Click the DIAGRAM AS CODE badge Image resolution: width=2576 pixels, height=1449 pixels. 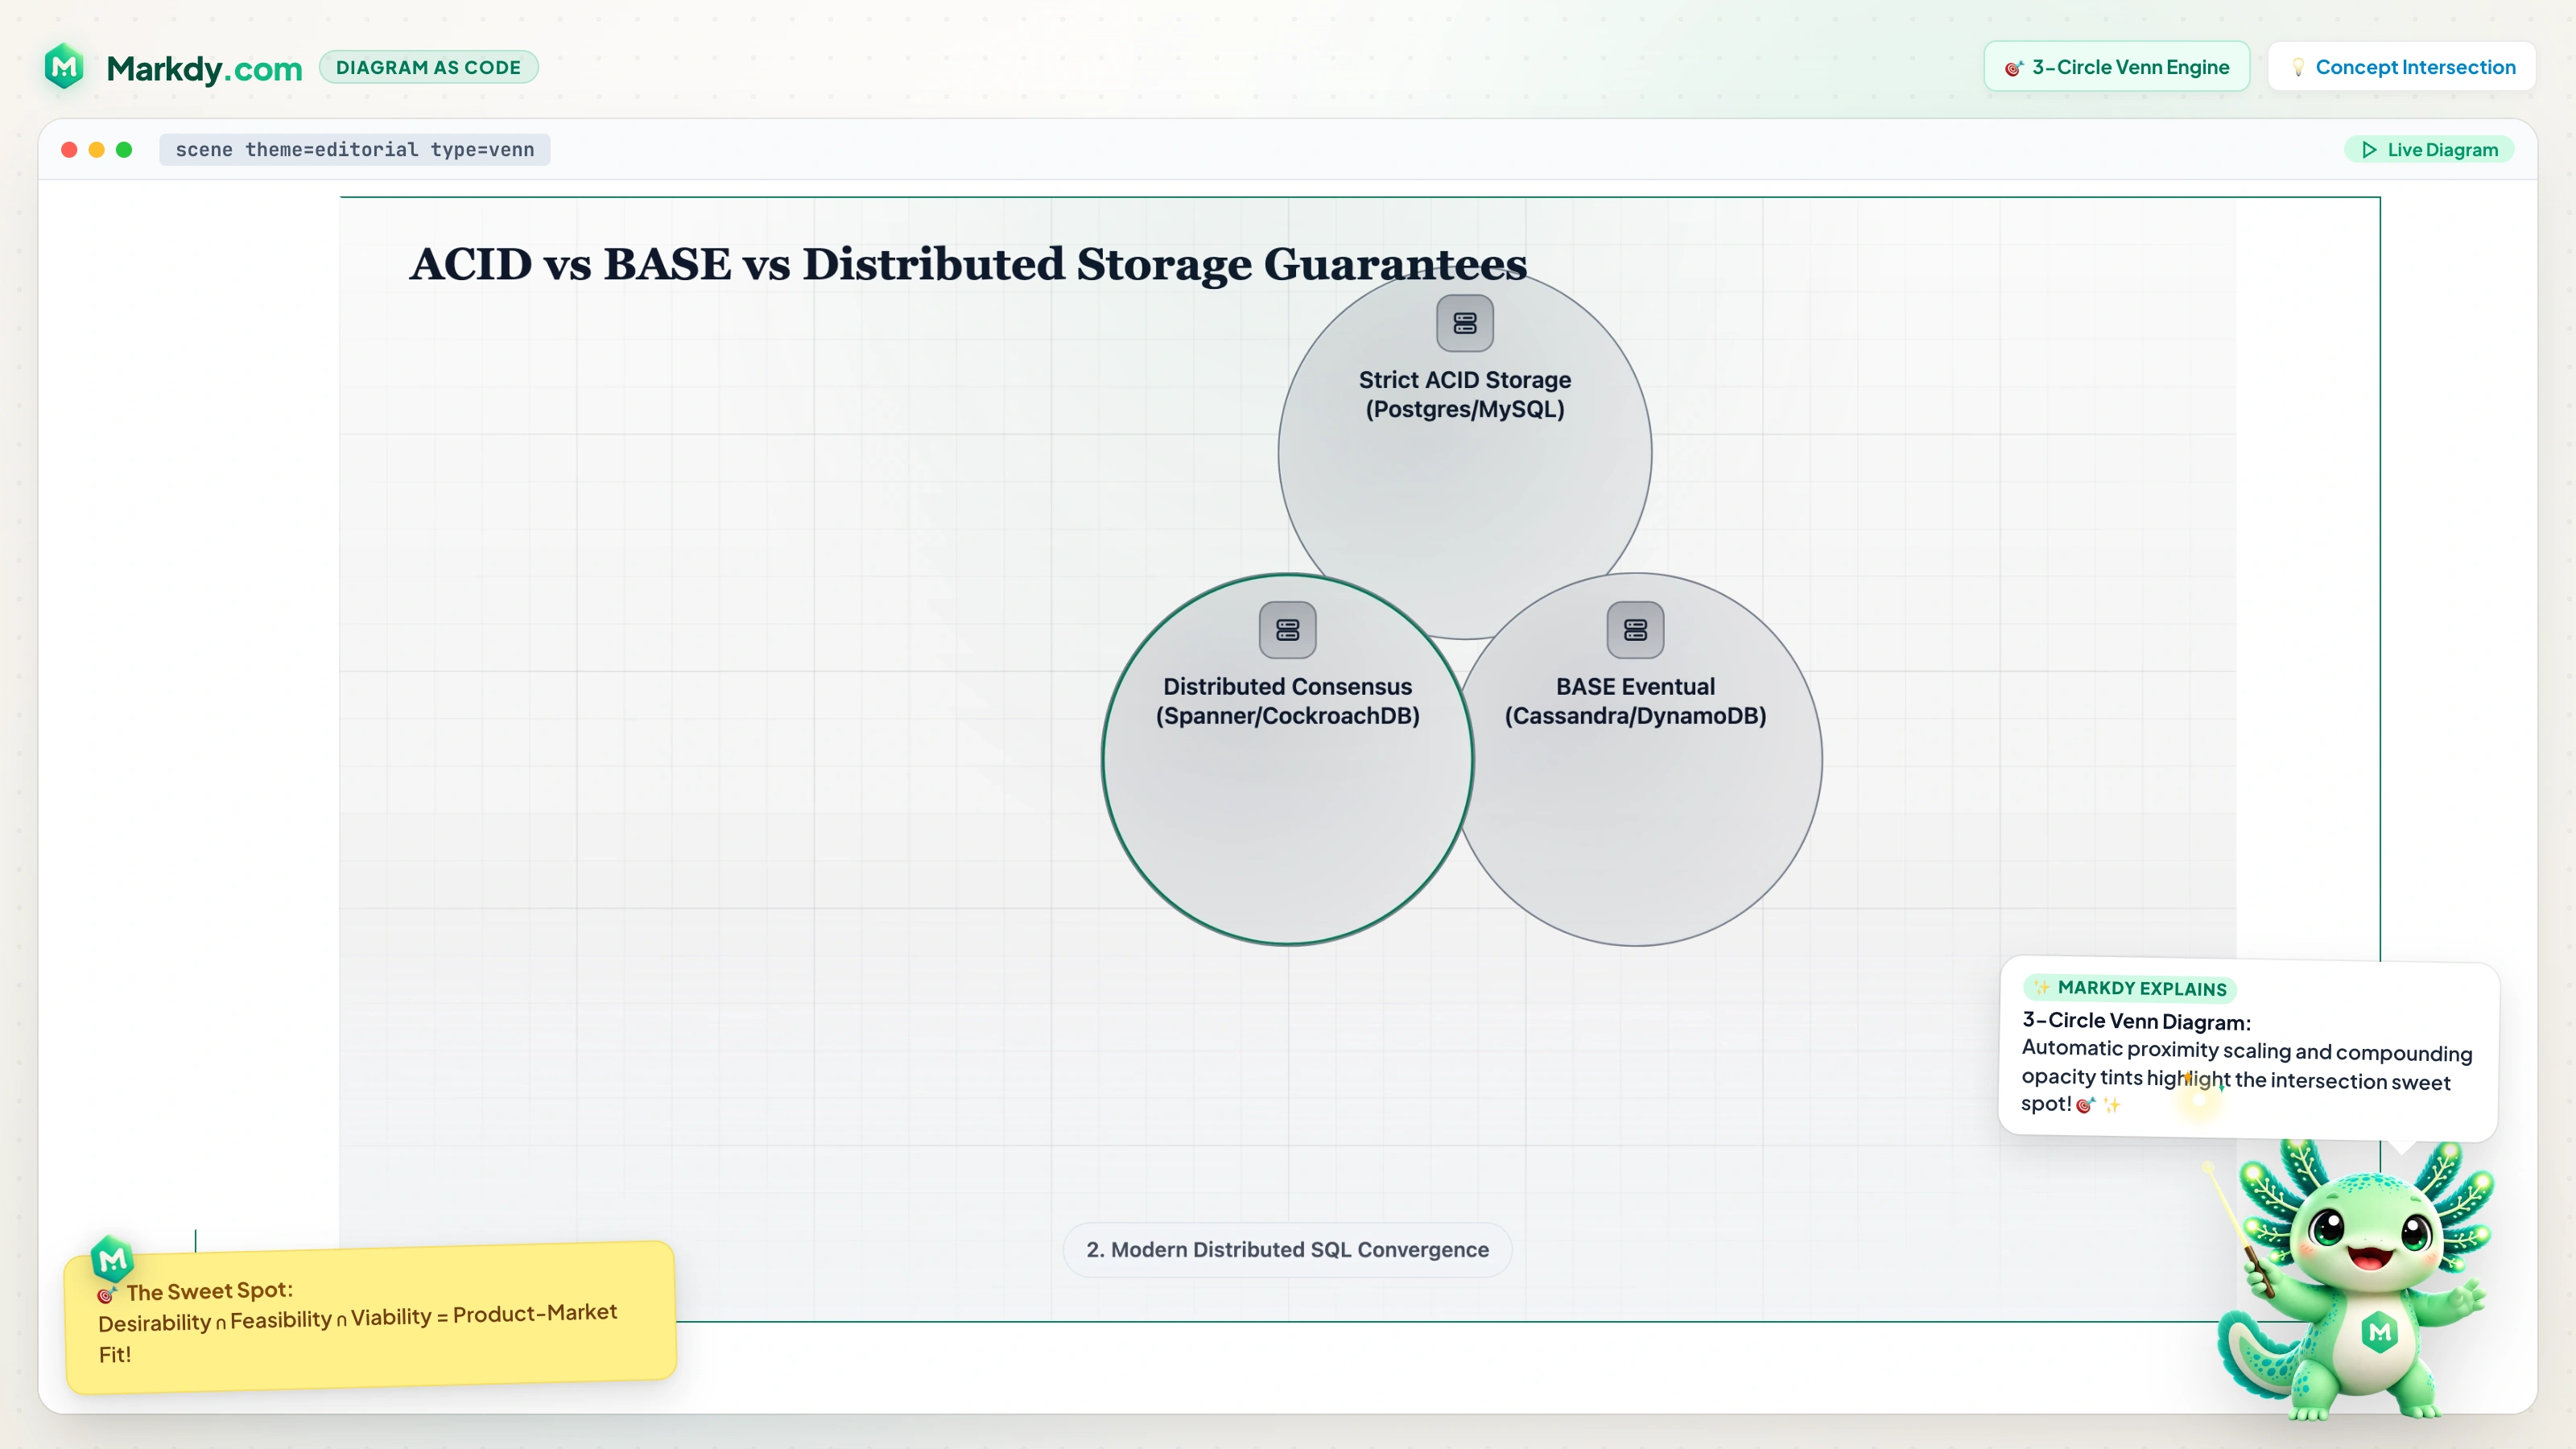click(428, 67)
